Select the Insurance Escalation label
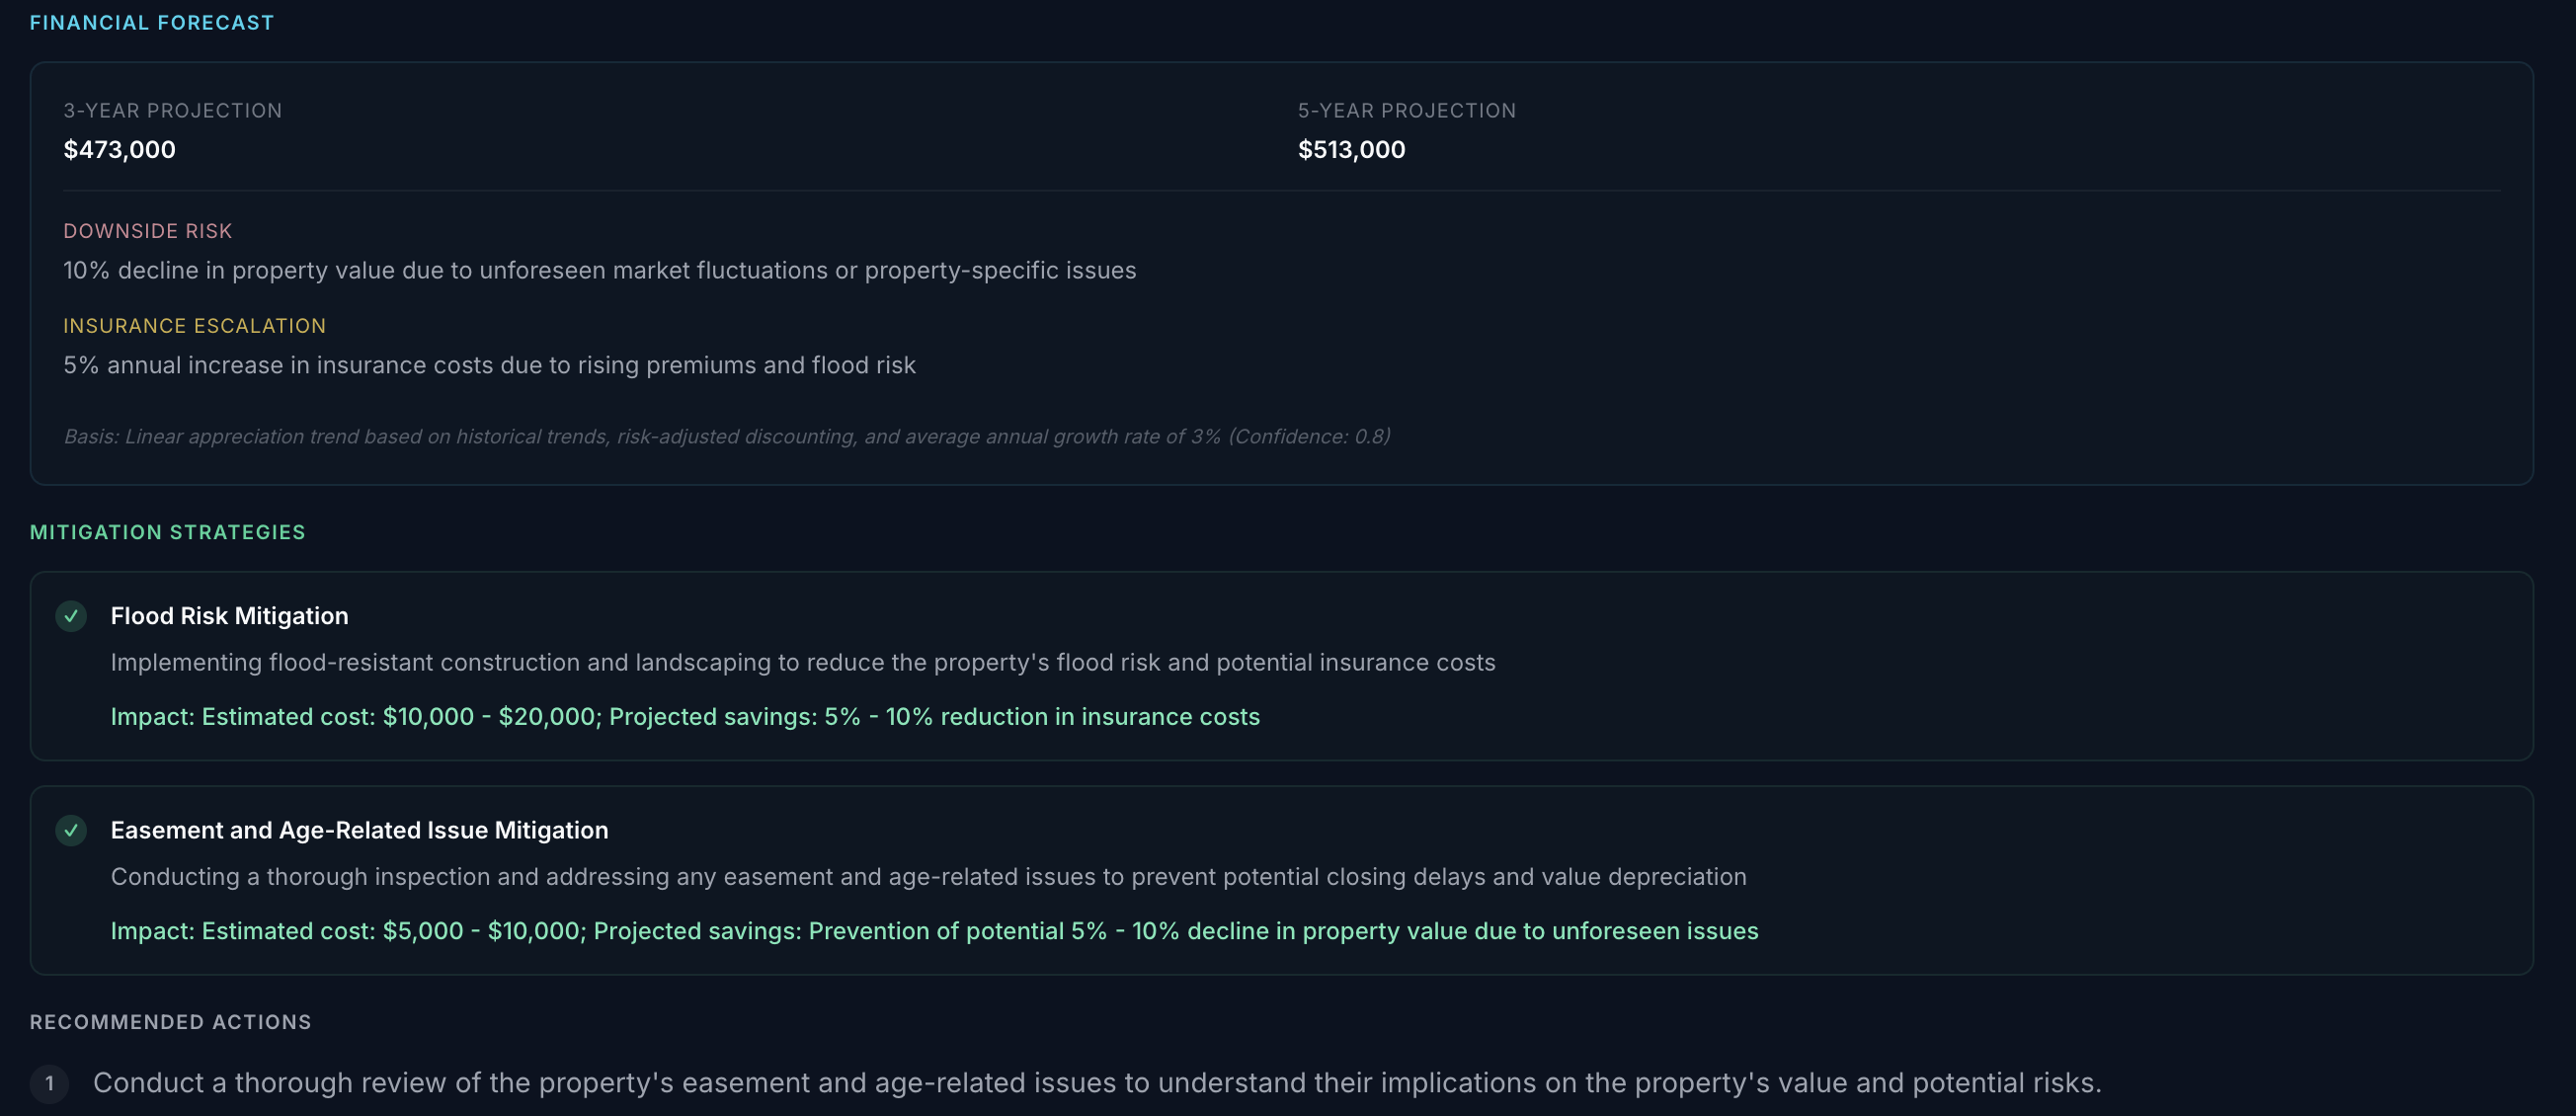Screen dimensions: 2576x1116 click(195, 326)
